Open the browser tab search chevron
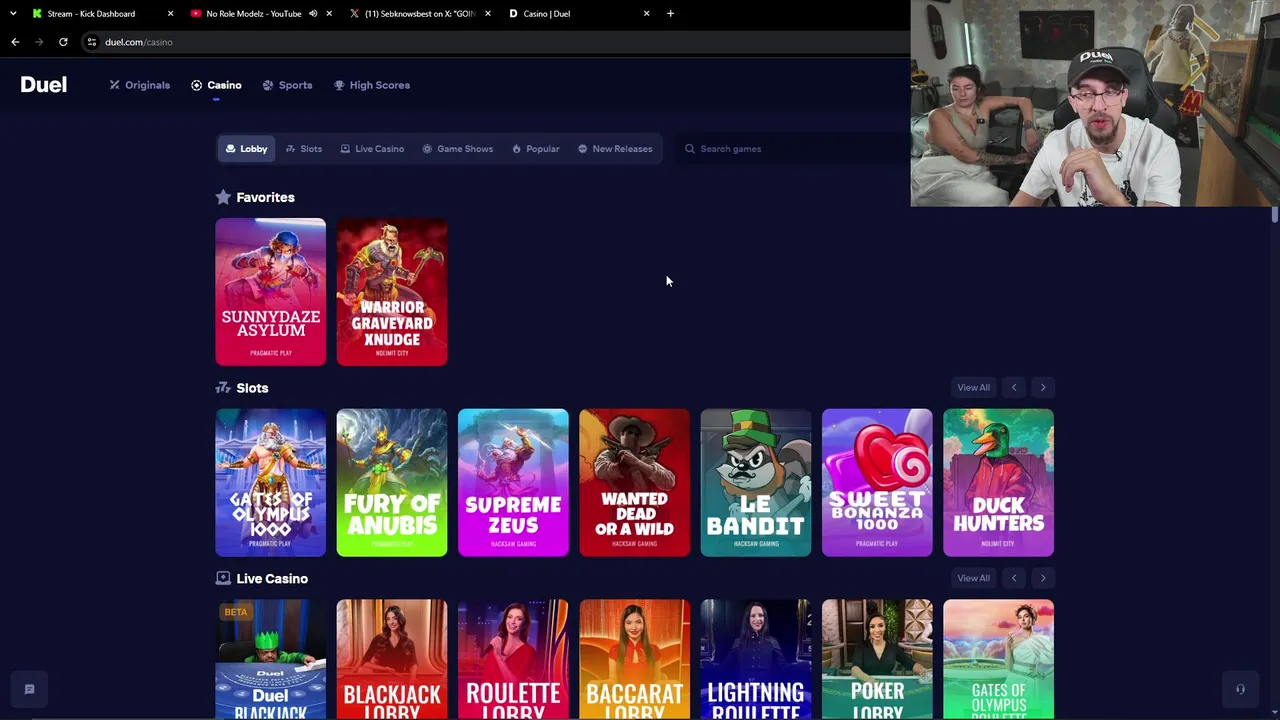This screenshot has width=1280, height=720. pos(13,14)
